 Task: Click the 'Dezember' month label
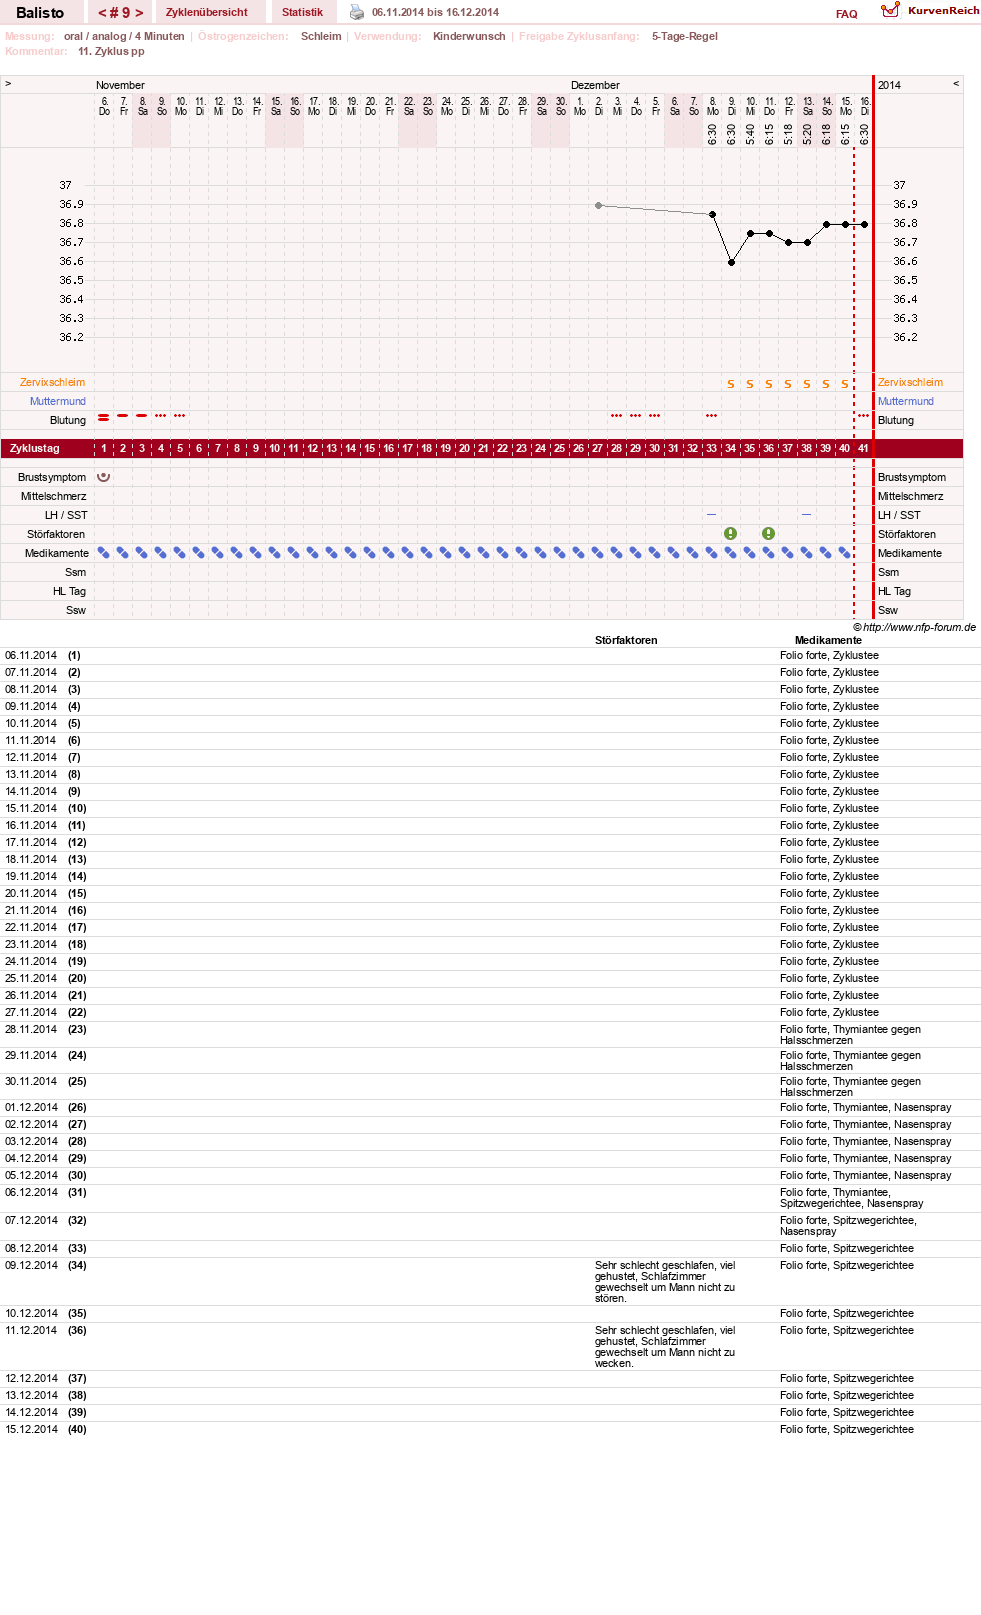click(595, 85)
